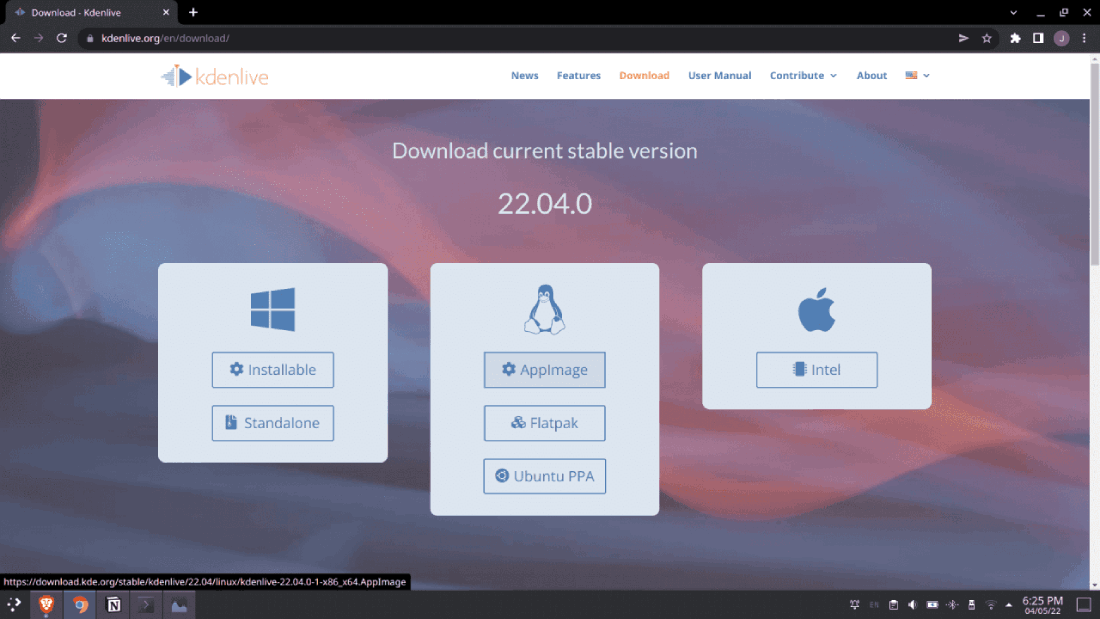Open the Wi-Fi network tray icon
This screenshot has height=619, width=1100.
pyautogui.click(x=991, y=604)
